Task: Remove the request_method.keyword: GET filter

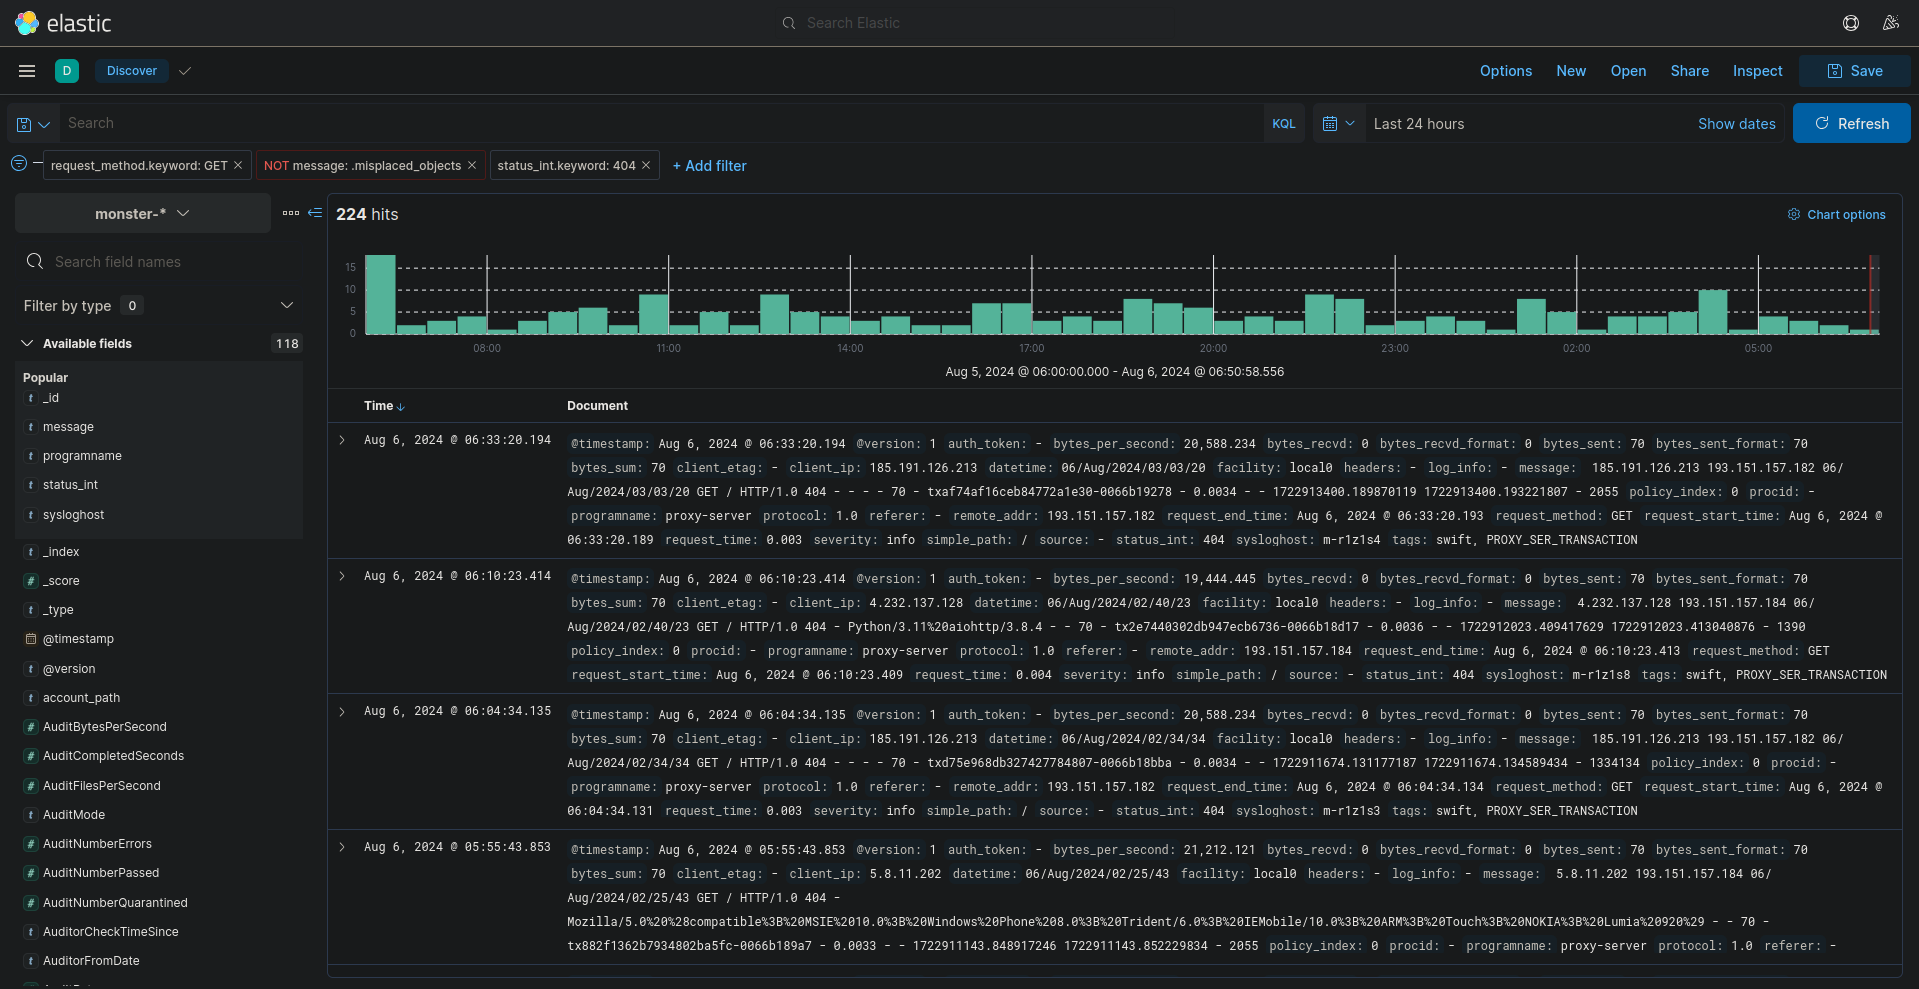Action: tap(238, 166)
